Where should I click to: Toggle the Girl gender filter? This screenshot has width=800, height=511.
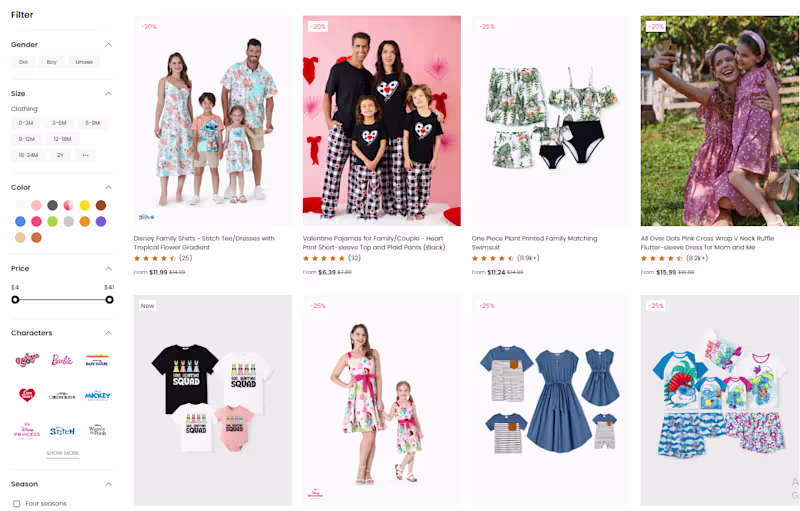point(23,62)
